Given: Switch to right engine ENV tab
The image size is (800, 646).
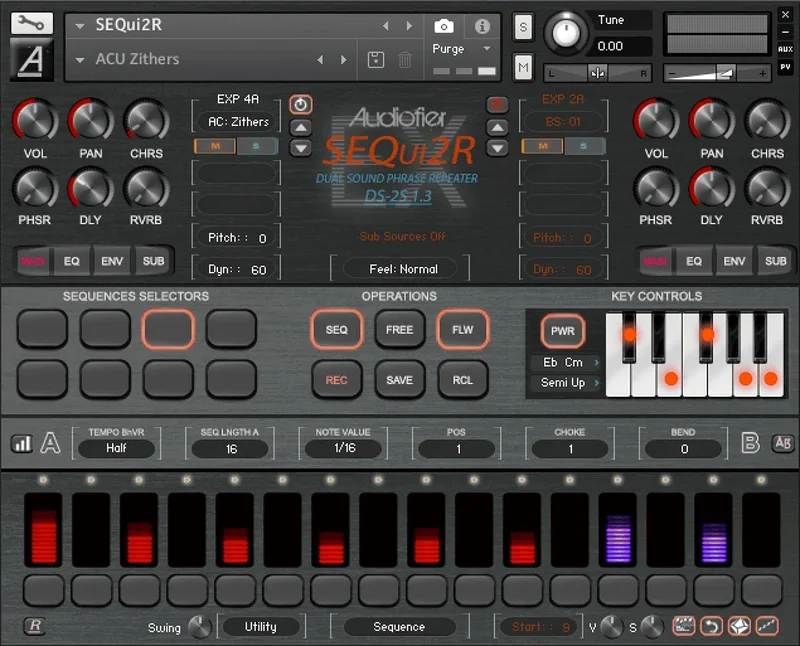Looking at the screenshot, I should coord(735,261).
